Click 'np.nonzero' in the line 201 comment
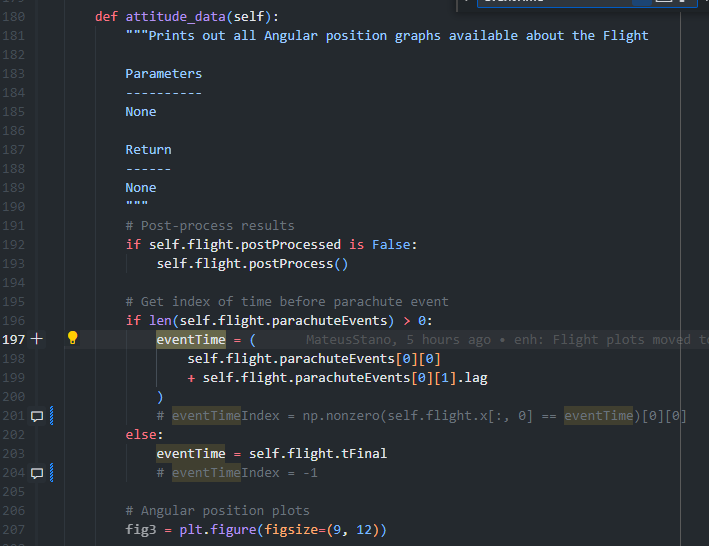Viewport: 709px width, 546px height. (341, 415)
